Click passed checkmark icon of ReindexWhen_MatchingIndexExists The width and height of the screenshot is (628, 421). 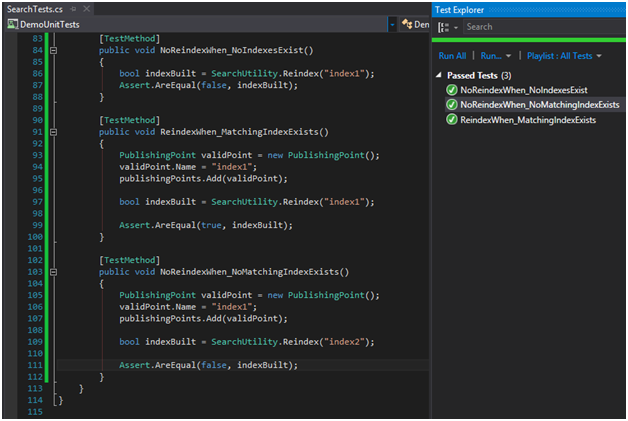(452, 120)
